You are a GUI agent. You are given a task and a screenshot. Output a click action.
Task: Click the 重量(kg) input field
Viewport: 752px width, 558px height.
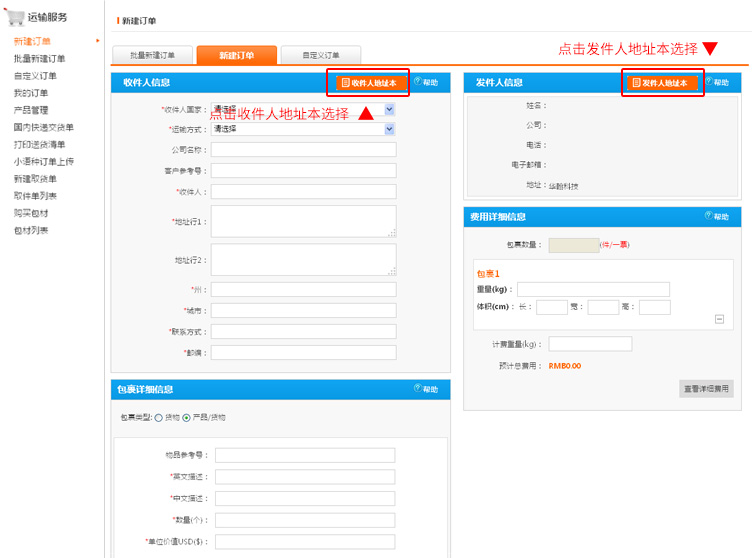coord(593,289)
